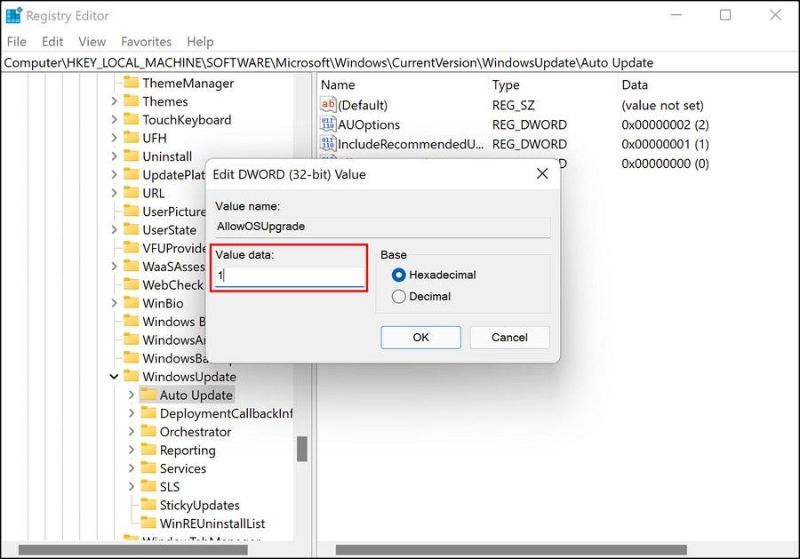Click the IncludeRecommendedUpdates DWORD icon

(328, 144)
